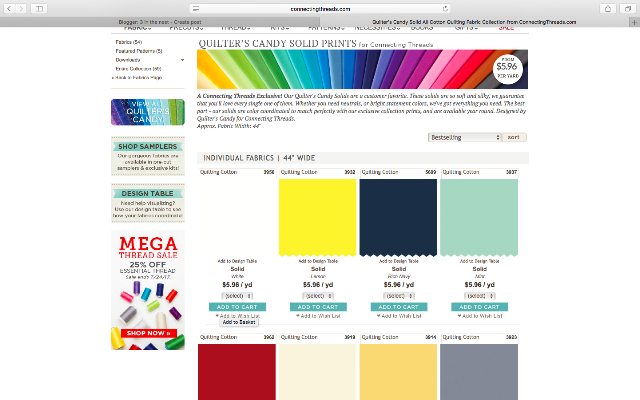The width and height of the screenshot is (640, 400).
Task: Select the Rich Navy fabric swatch
Action: point(398,218)
